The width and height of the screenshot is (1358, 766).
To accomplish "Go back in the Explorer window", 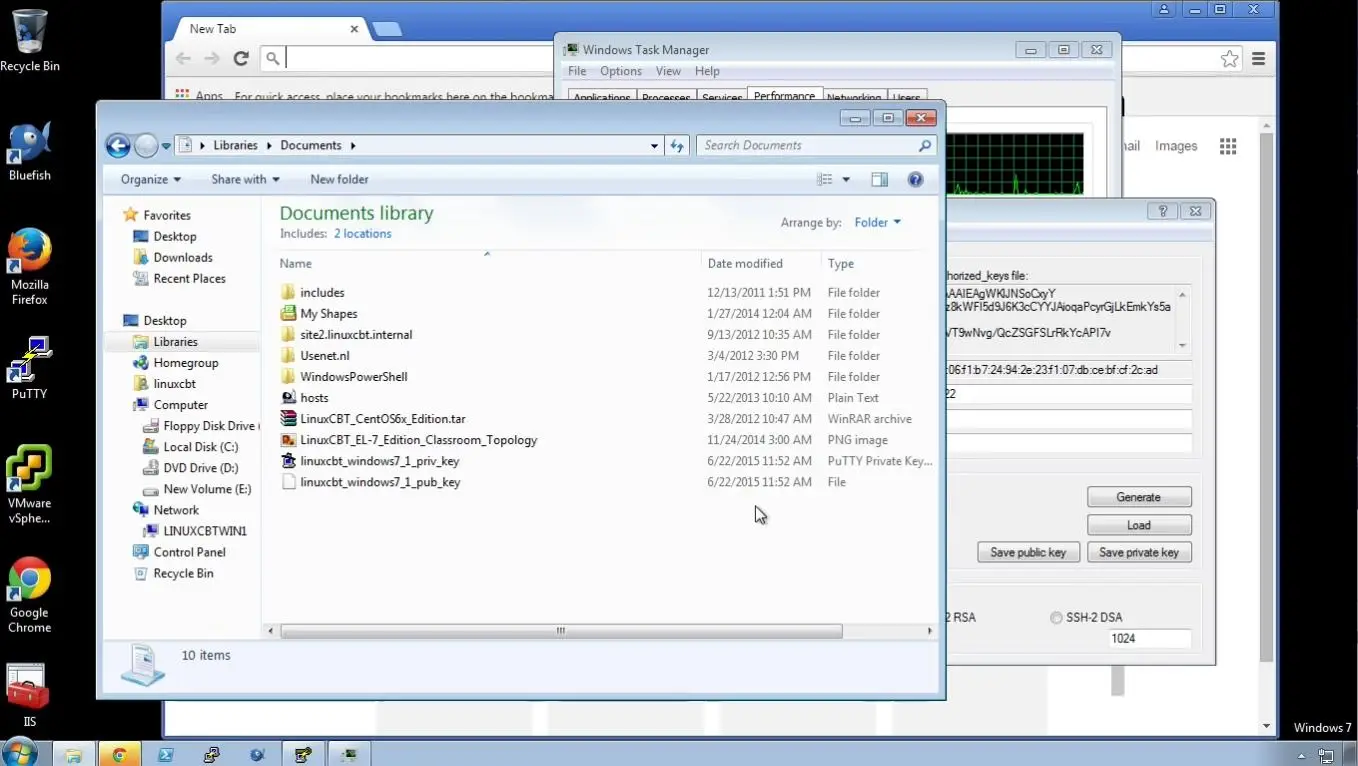I will [118, 146].
